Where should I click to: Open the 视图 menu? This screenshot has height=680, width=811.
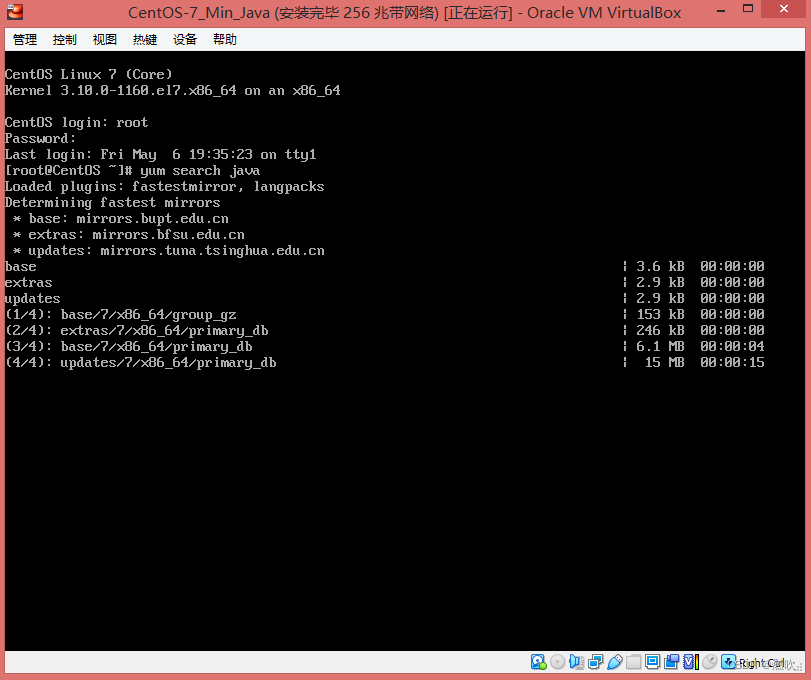coord(104,39)
